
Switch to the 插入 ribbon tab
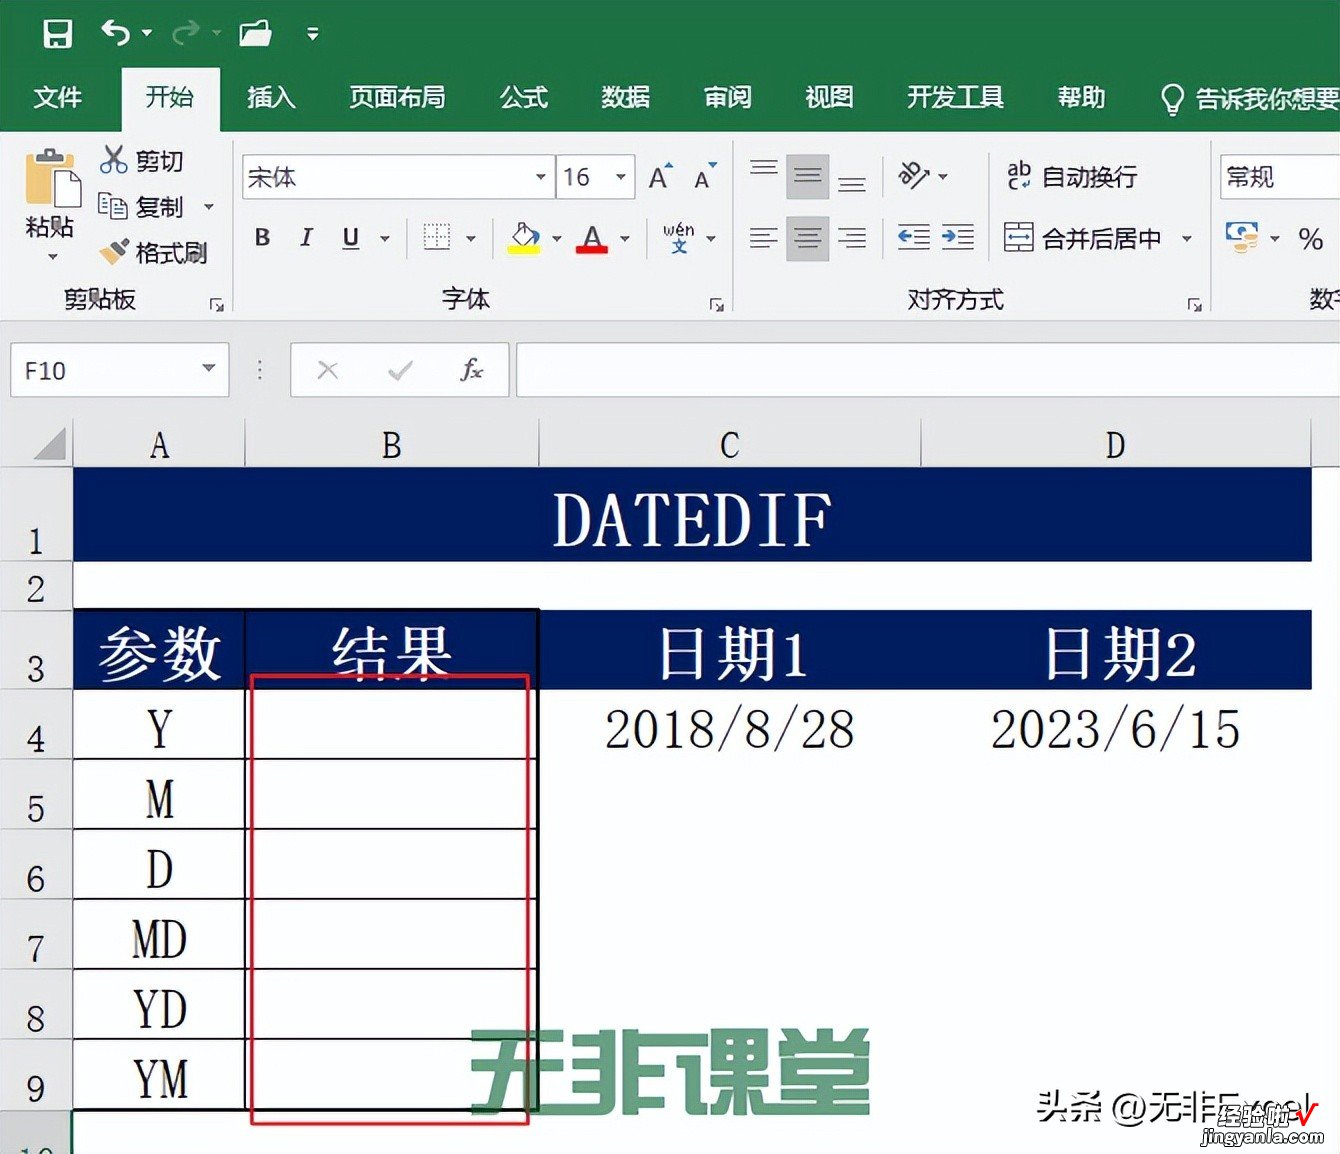271,97
